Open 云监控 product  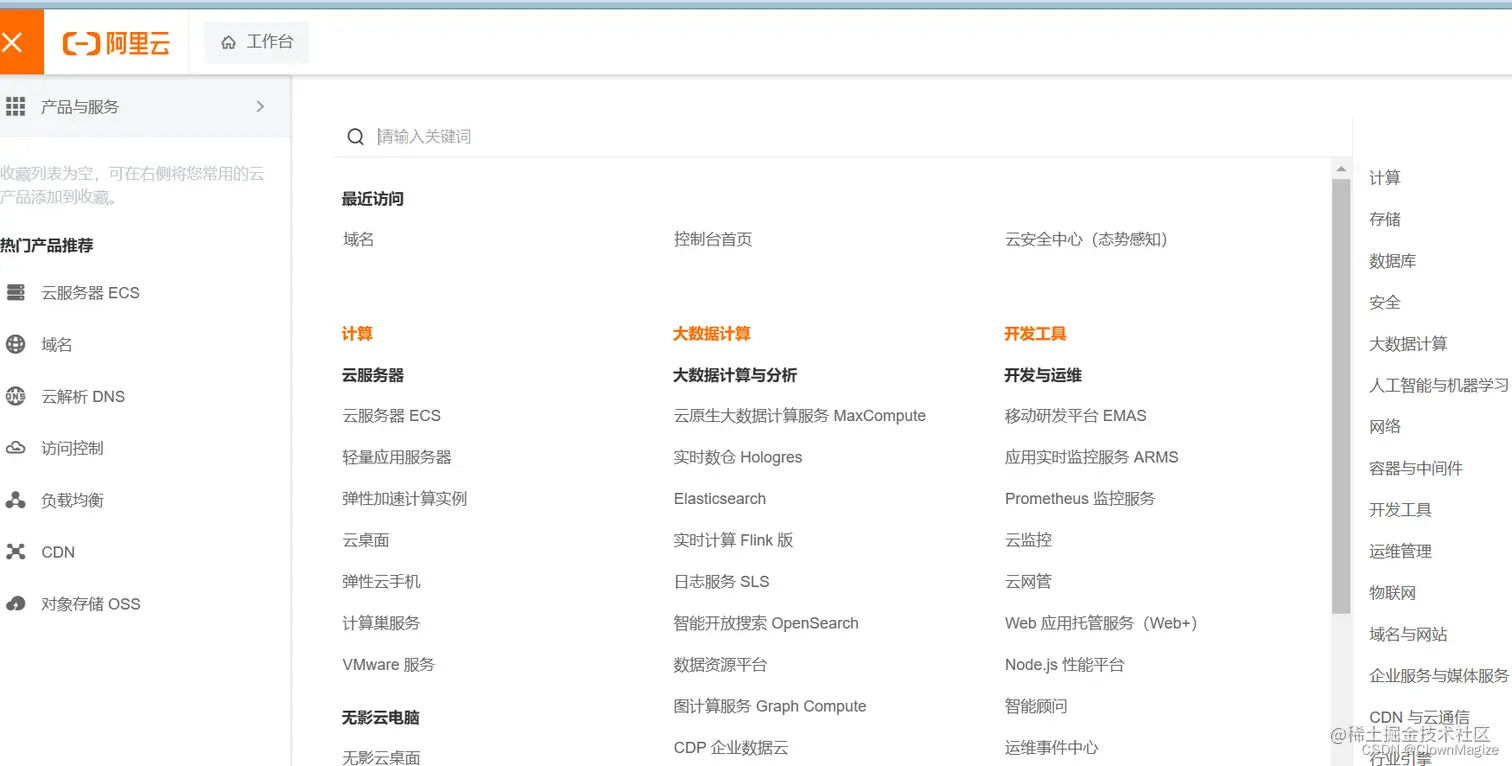1028,540
